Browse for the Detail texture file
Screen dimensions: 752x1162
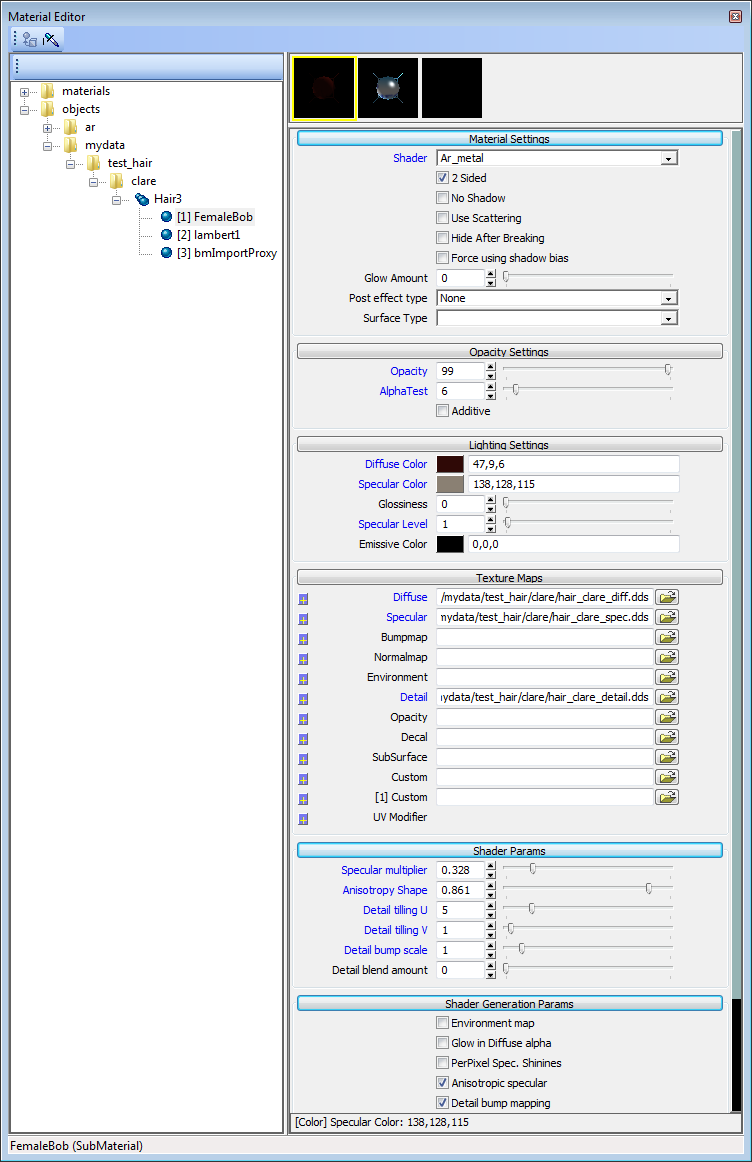click(667, 697)
